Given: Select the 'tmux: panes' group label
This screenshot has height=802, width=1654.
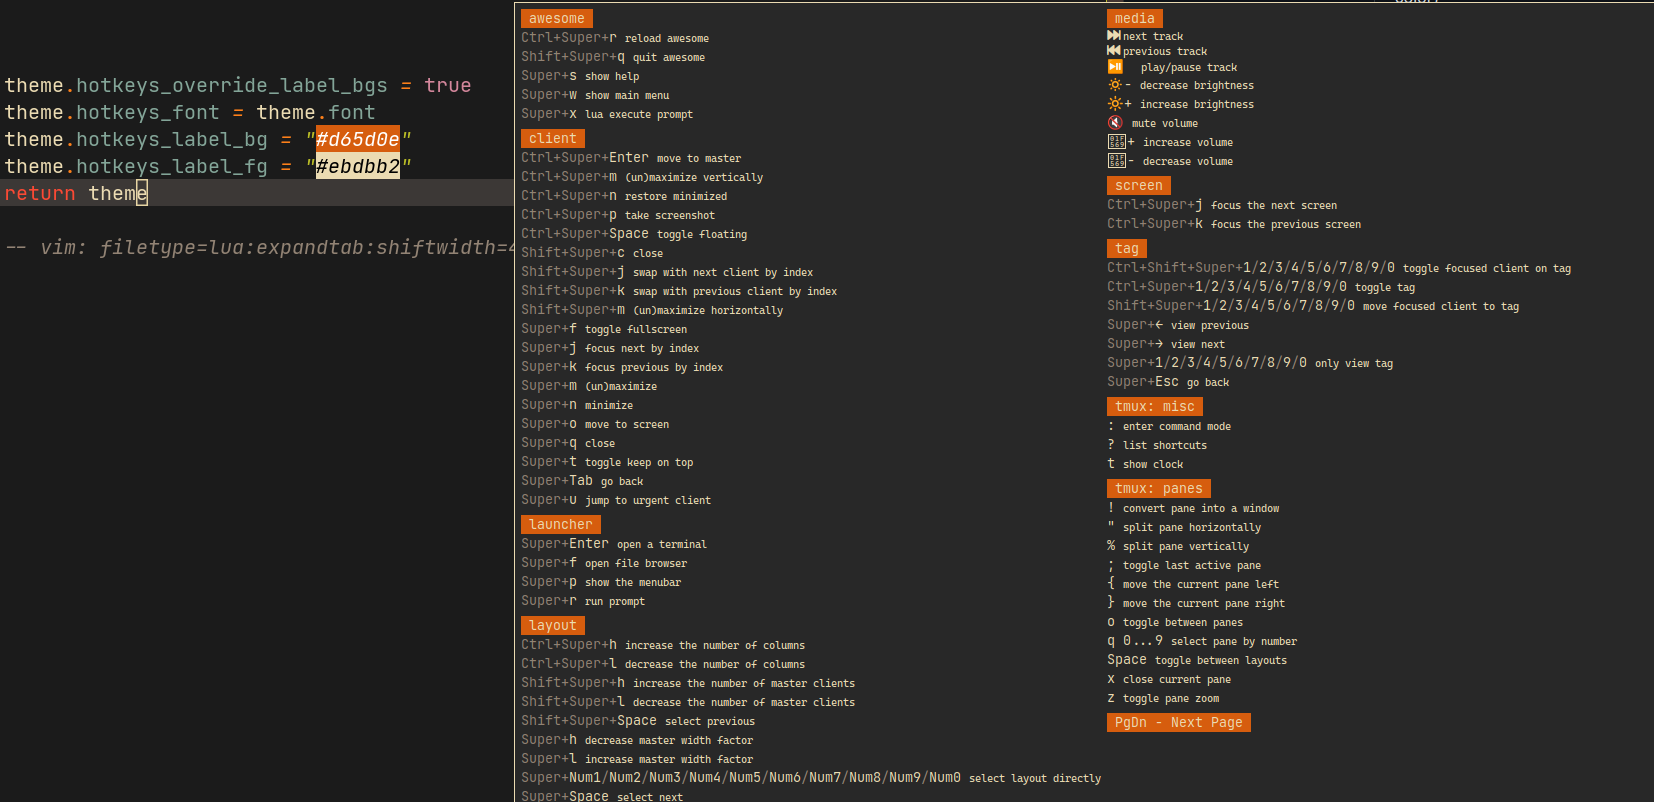Looking at the screenshot, I should 1159,488.
